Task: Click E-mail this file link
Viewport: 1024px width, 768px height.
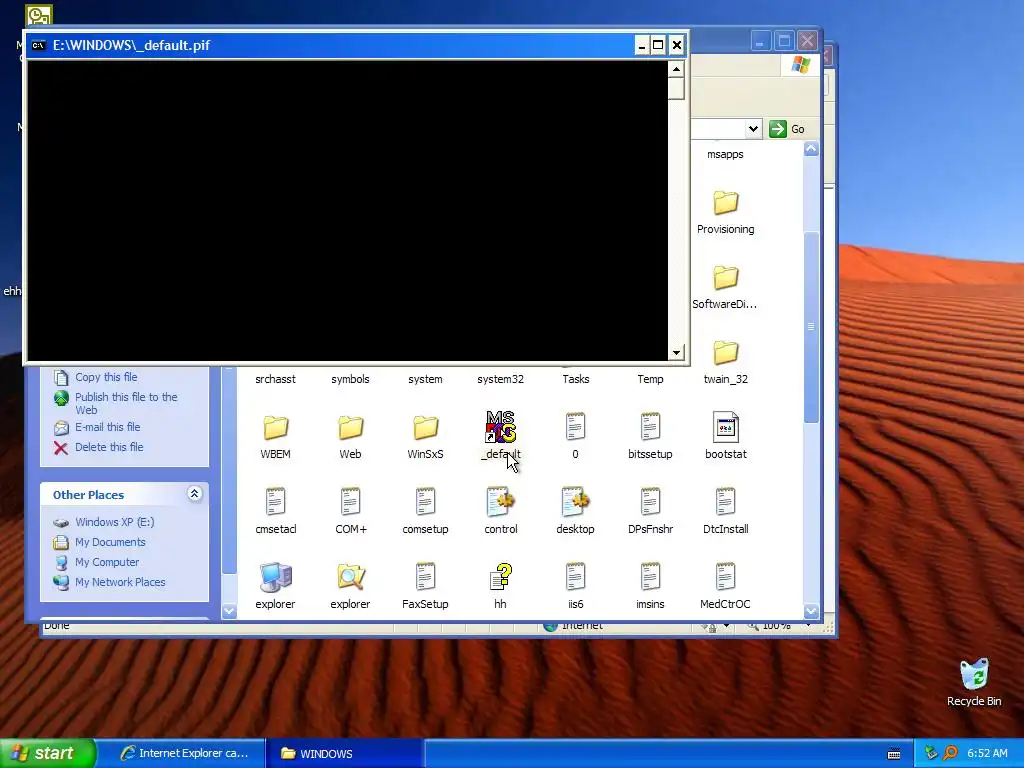Action: [x=107, y=427]
